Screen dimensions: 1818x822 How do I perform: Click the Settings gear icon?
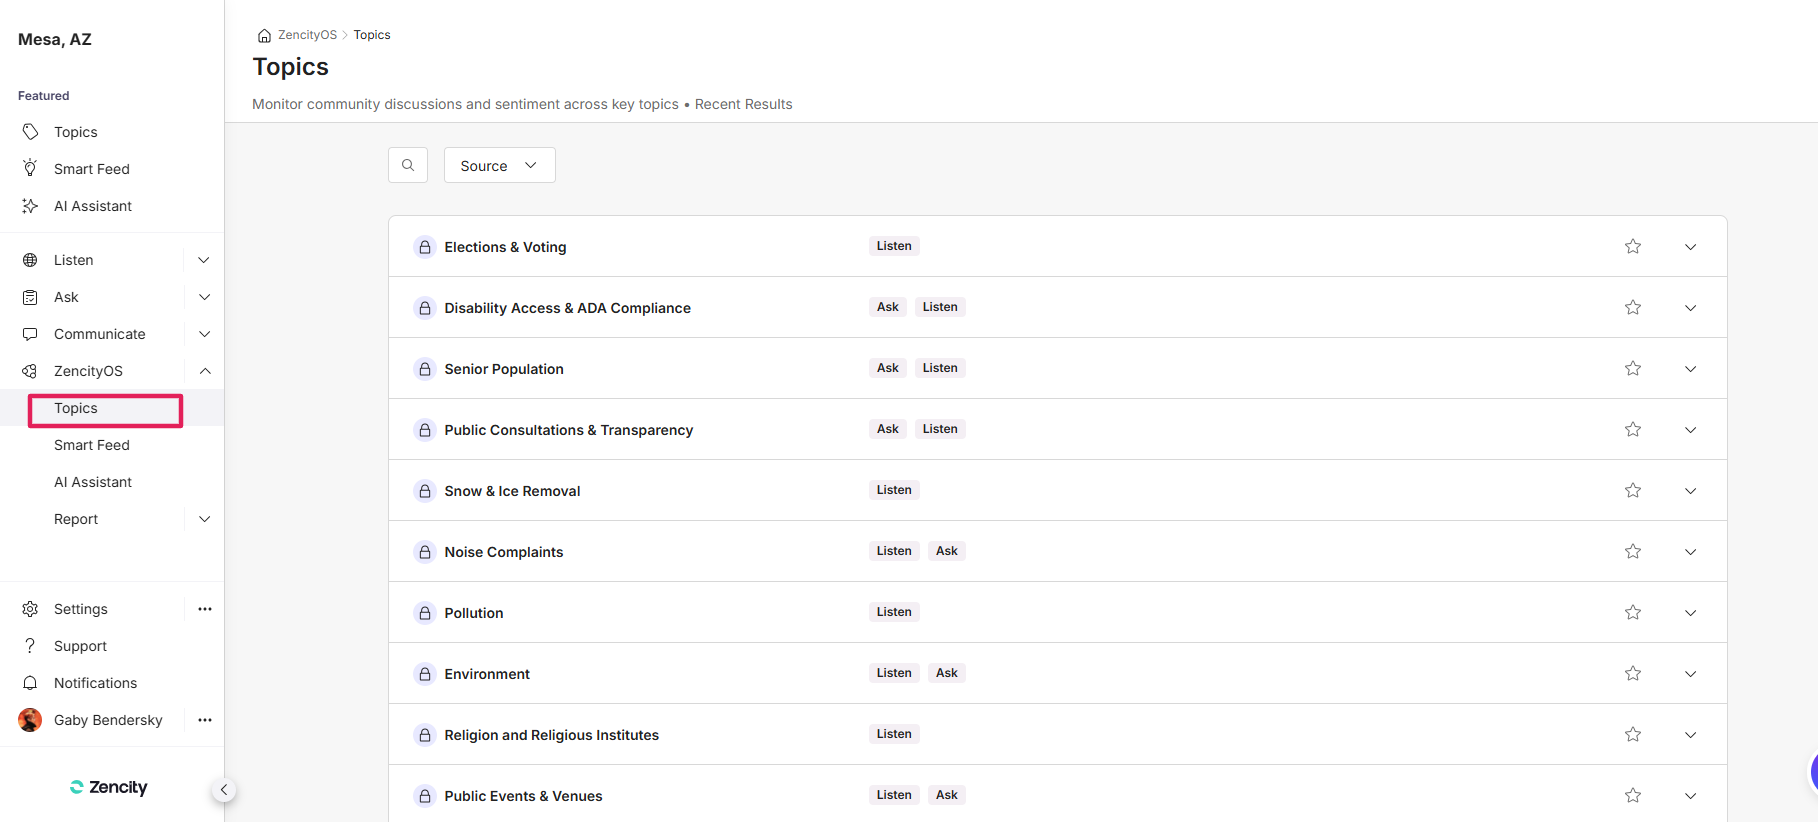(30, 609)
